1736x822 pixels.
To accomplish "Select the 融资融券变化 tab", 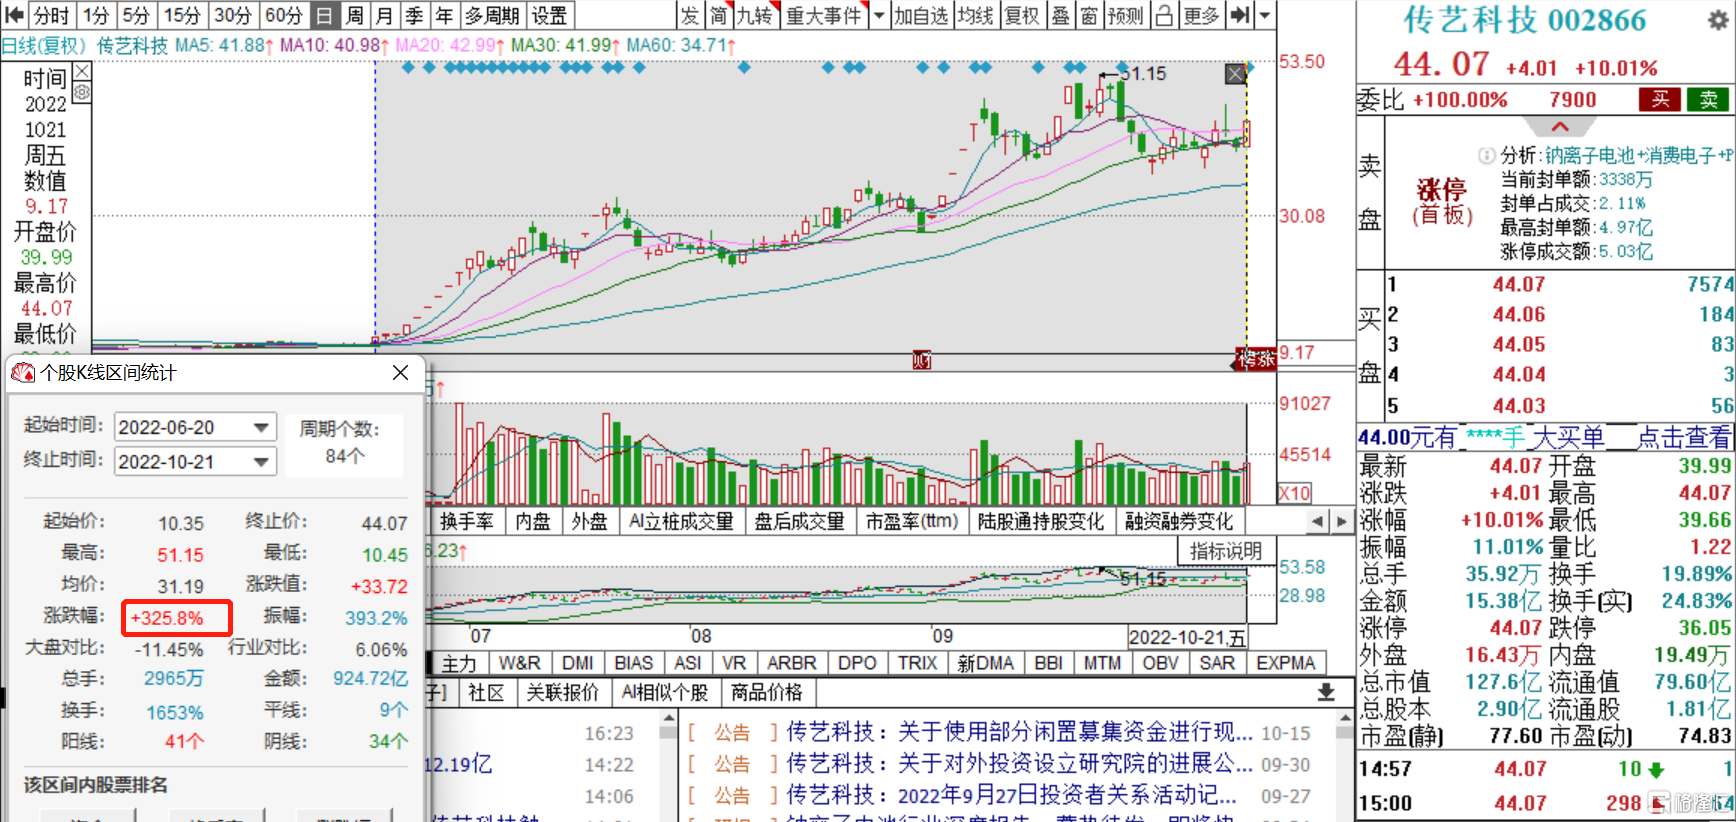I will click(x=1178, y=521).
